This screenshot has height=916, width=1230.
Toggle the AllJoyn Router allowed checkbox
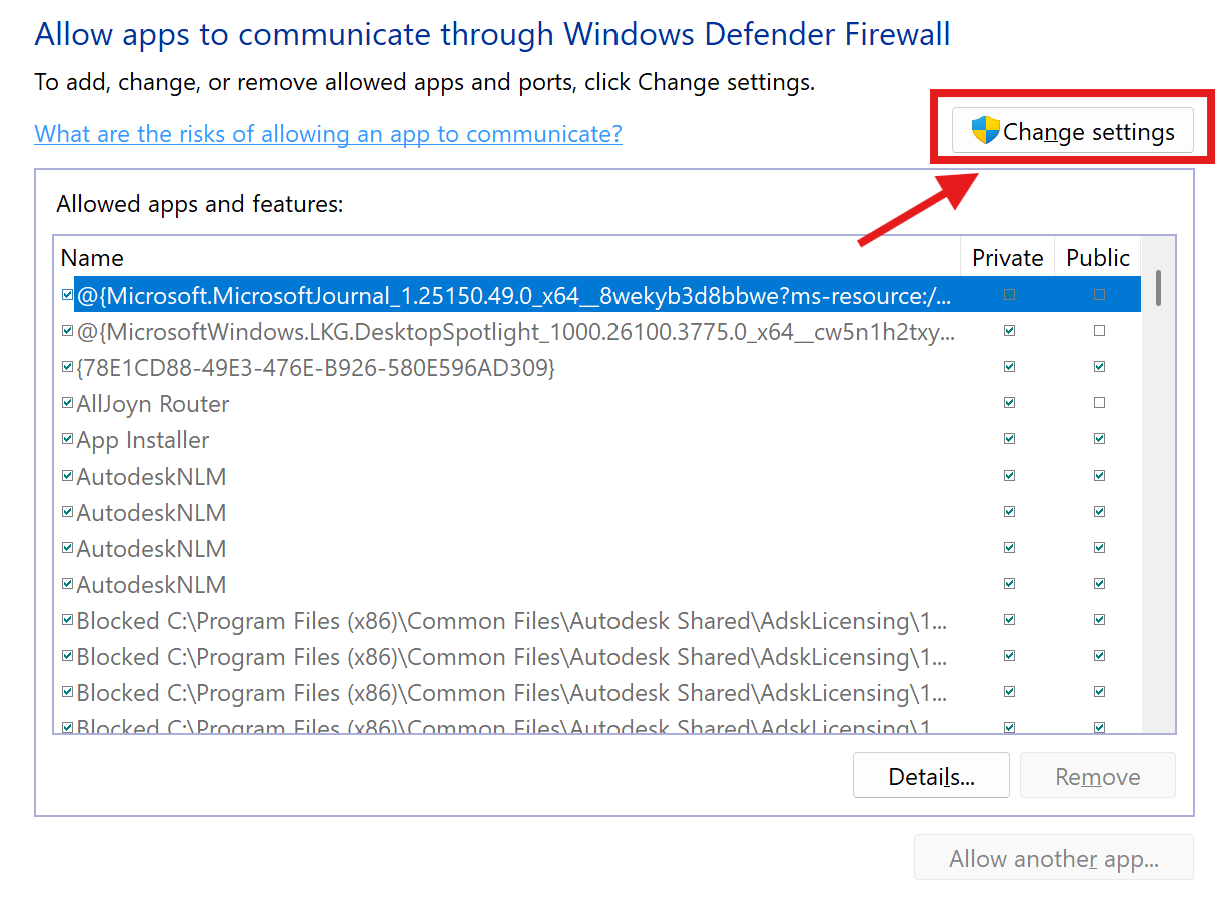(67, 404)
